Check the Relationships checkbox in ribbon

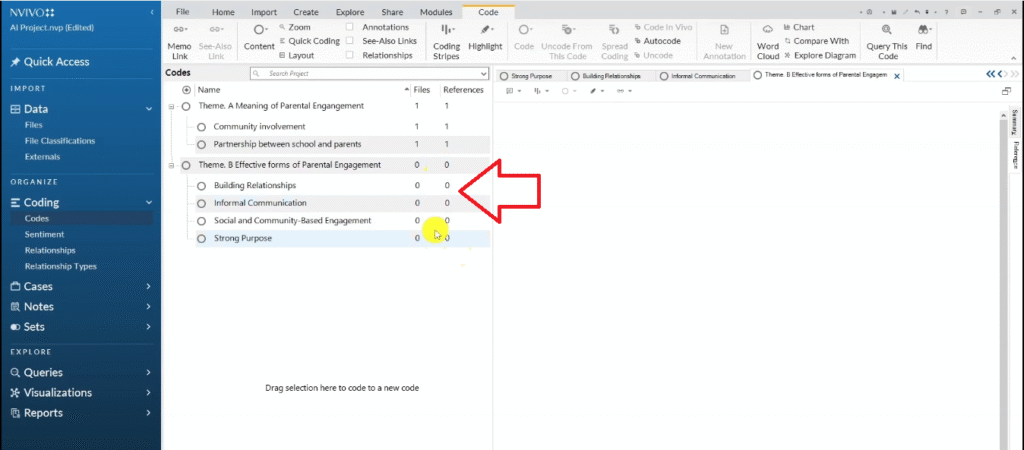click(x=349, y=55)
